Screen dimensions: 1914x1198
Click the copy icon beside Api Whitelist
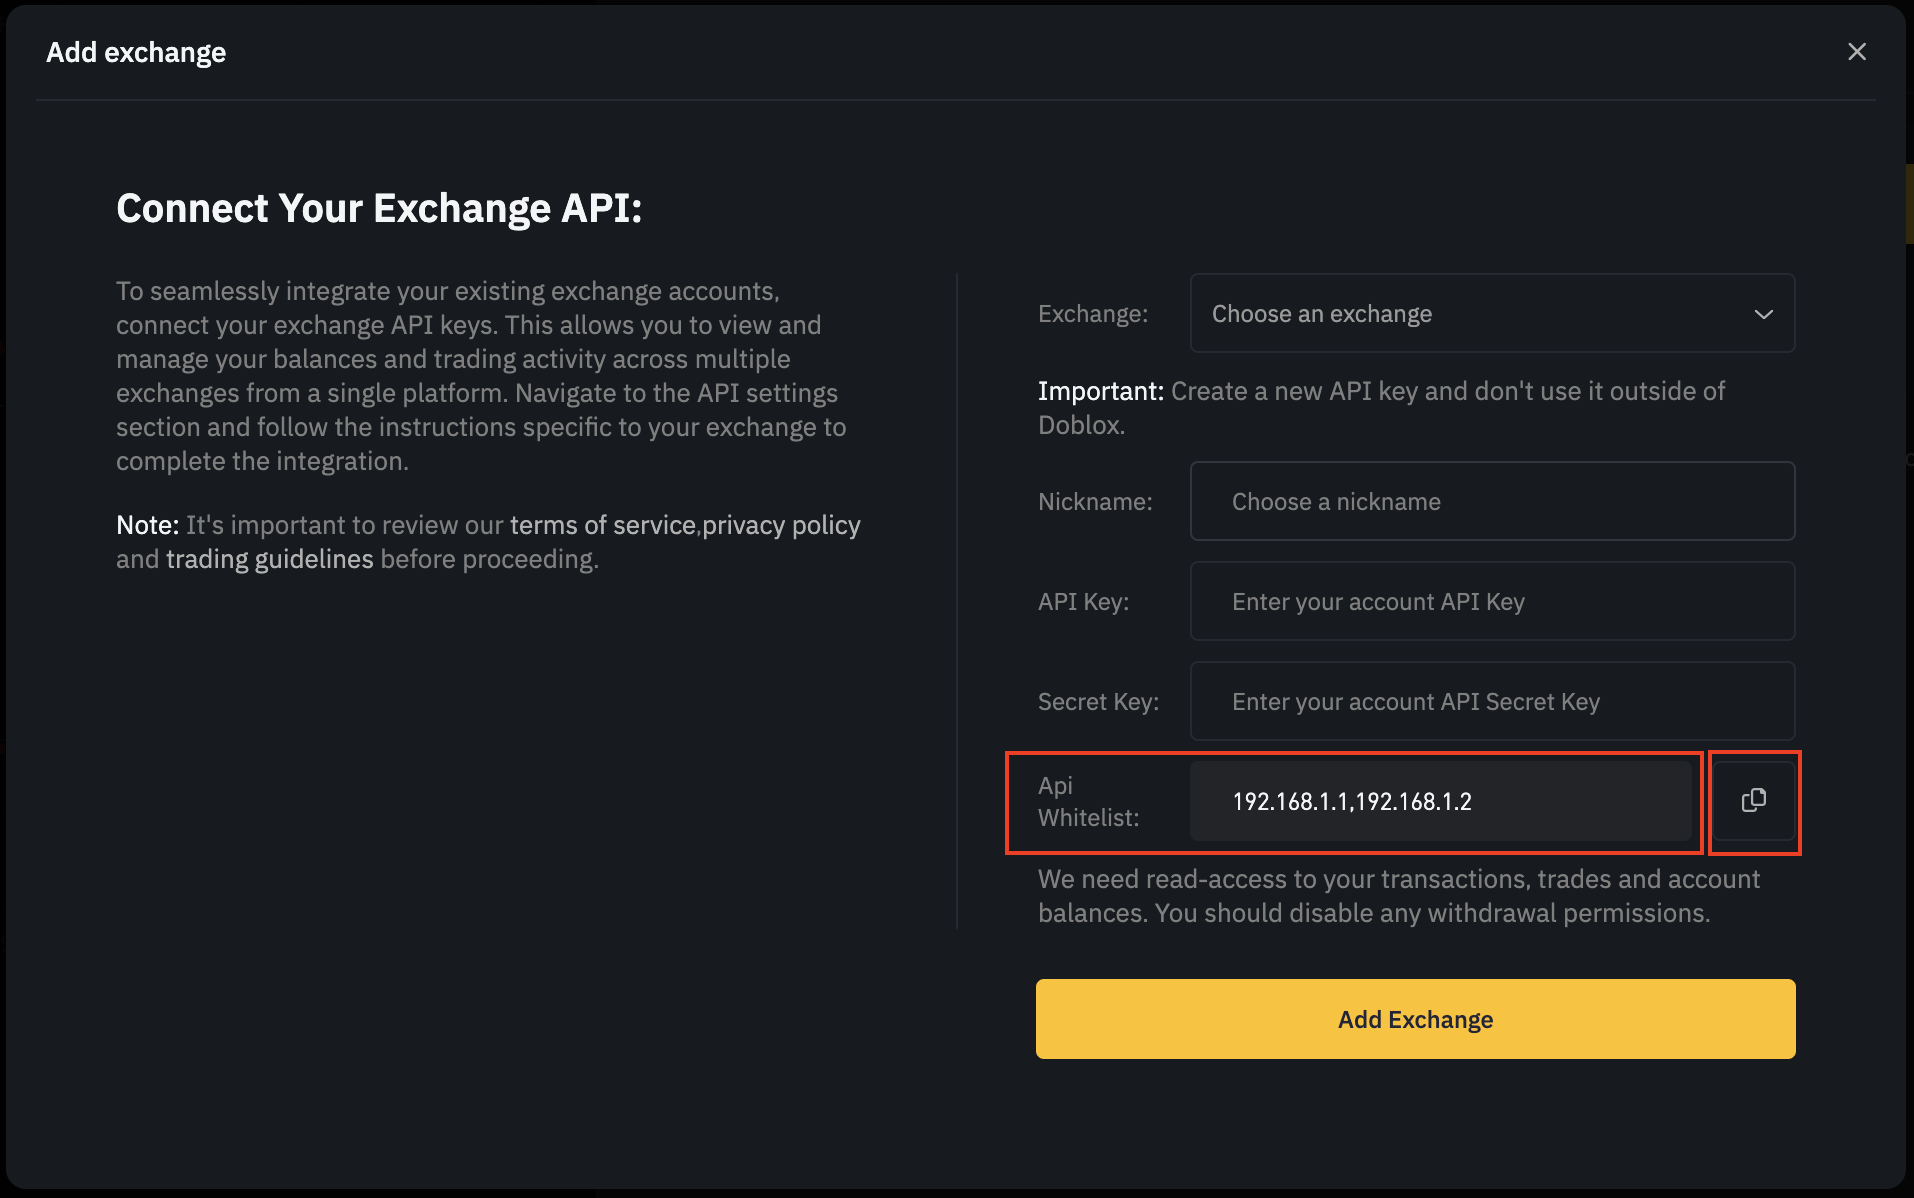coord(1753,802)
